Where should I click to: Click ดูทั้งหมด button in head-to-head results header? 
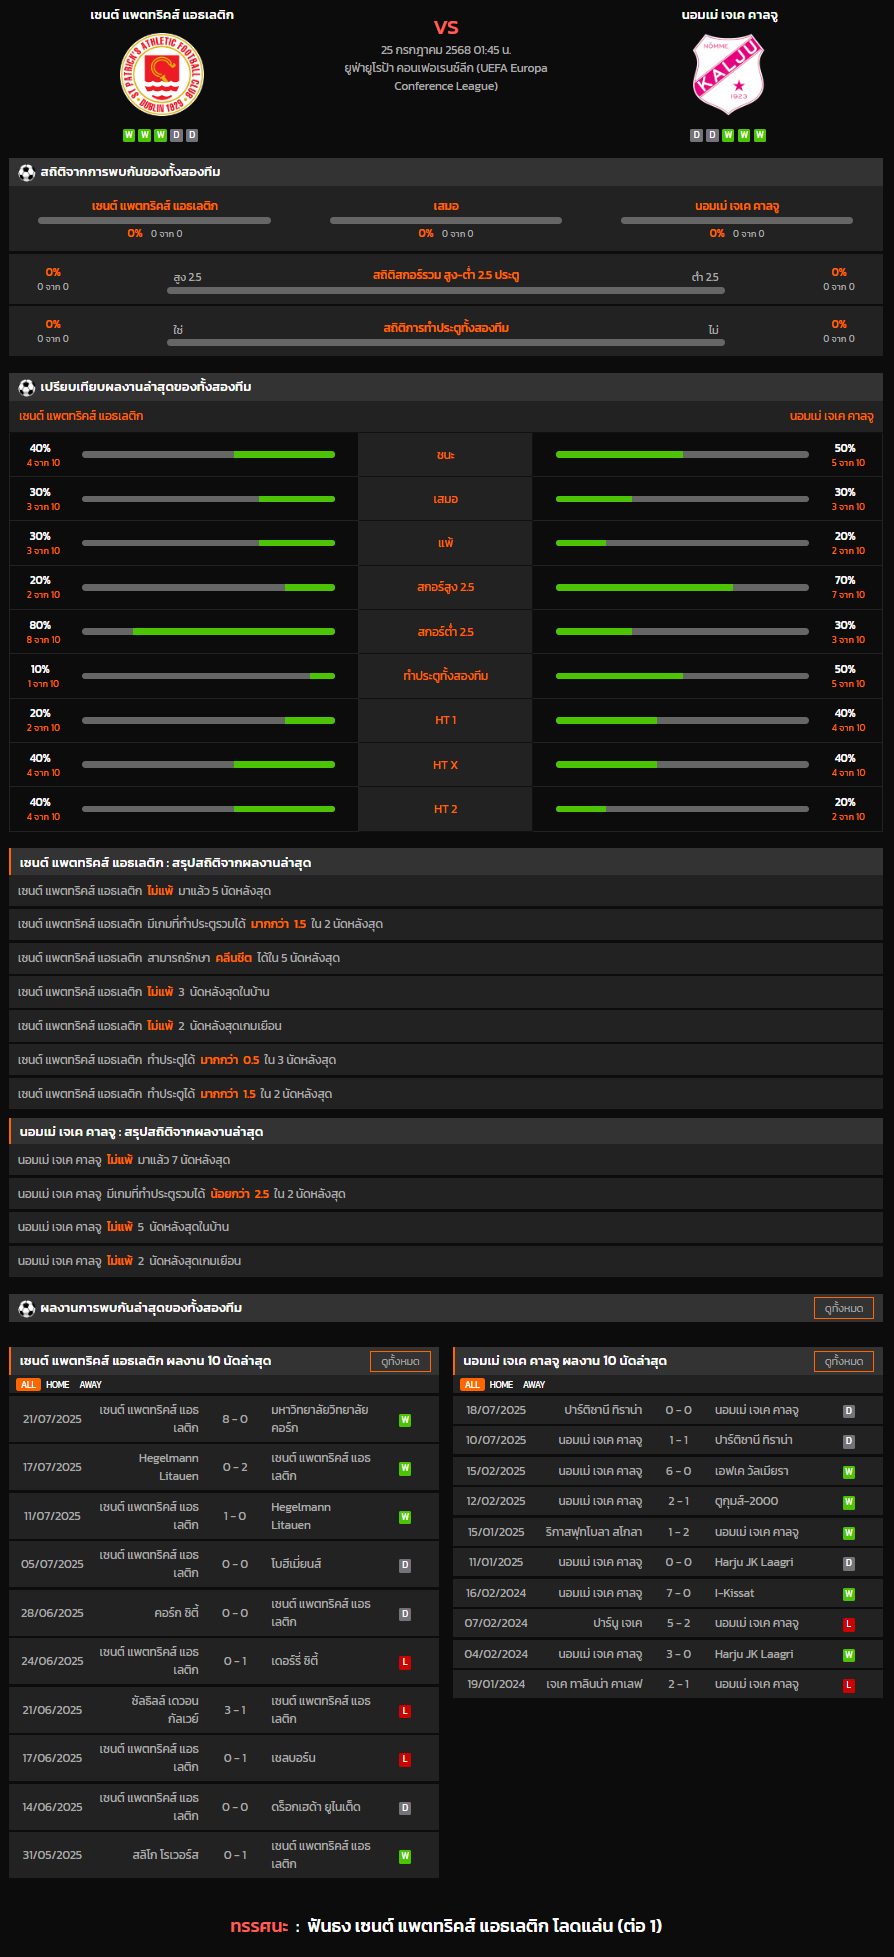pyautogui.click(x=844, y=1308)
